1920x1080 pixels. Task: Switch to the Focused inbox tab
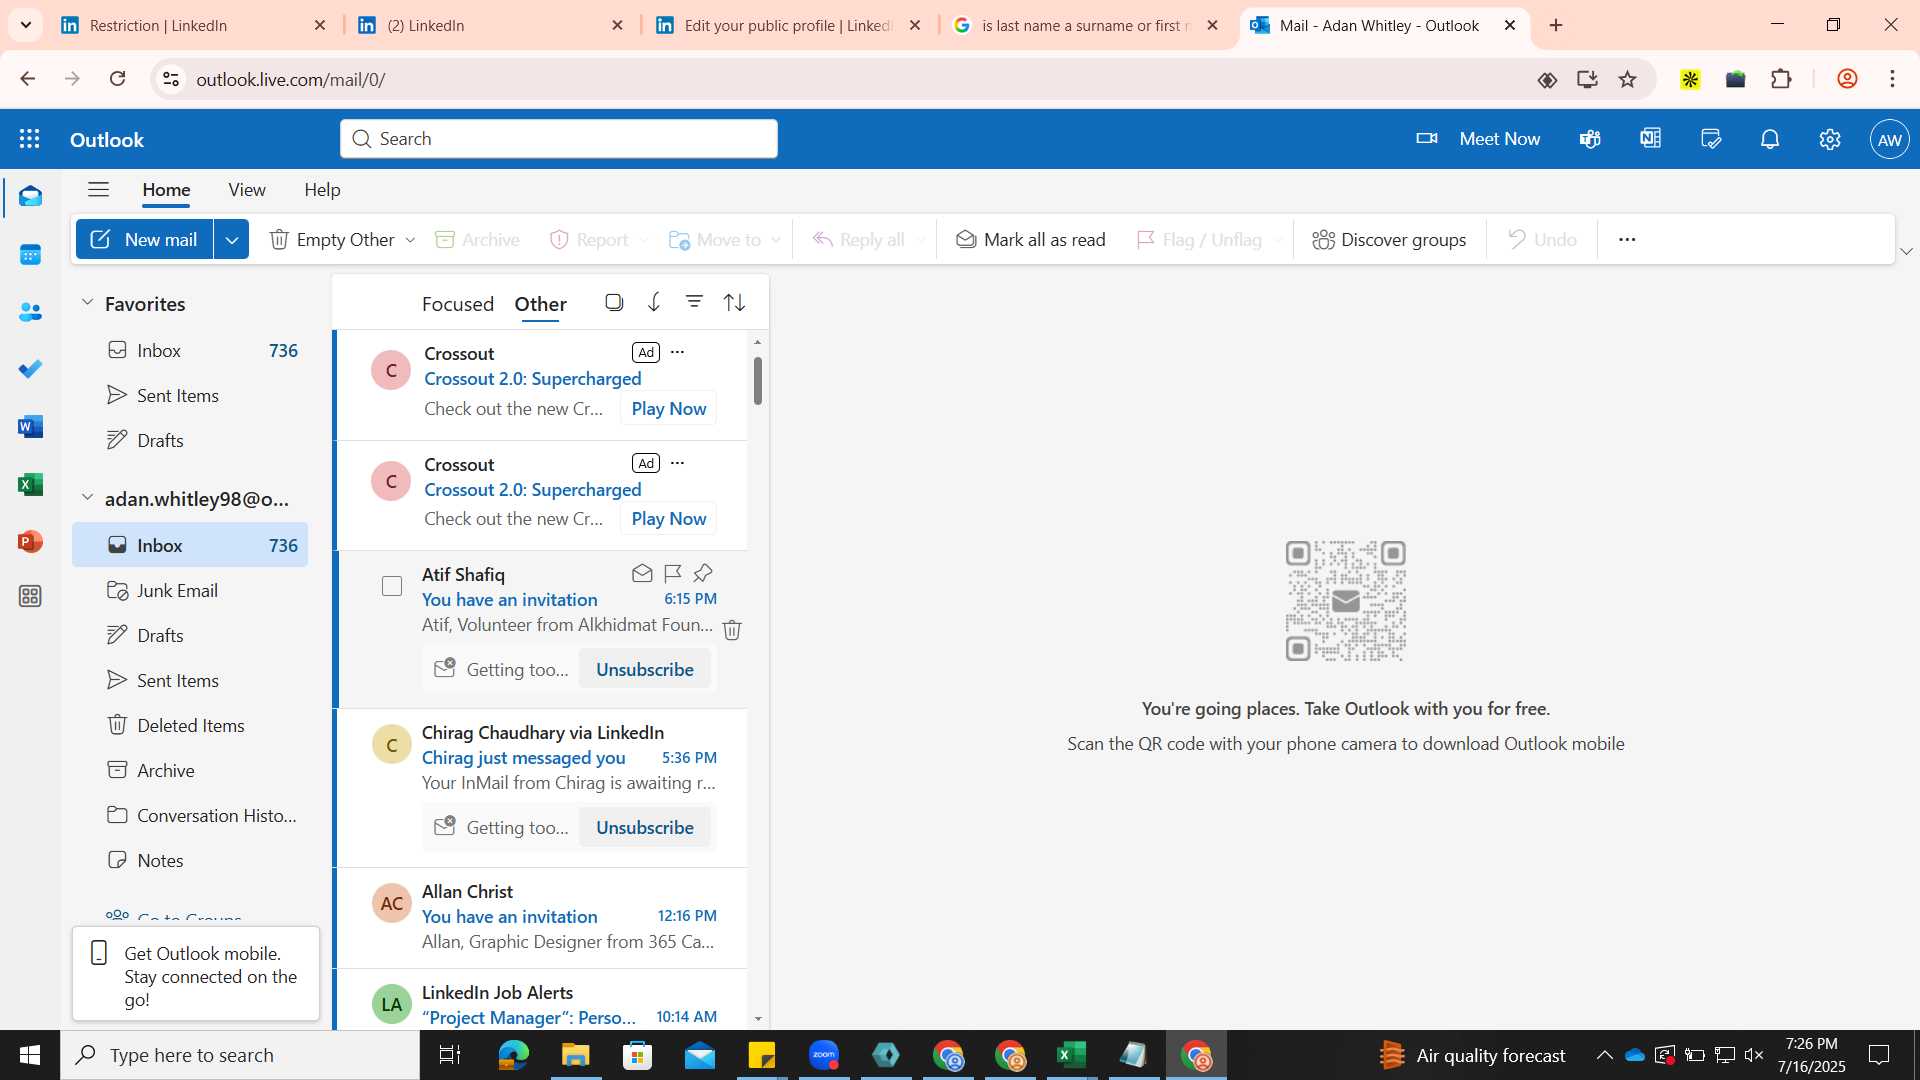[x=458, y=304]
